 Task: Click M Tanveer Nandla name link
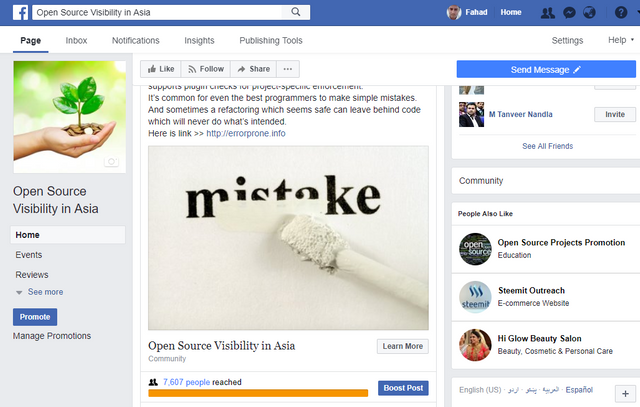tap(520, 114)
